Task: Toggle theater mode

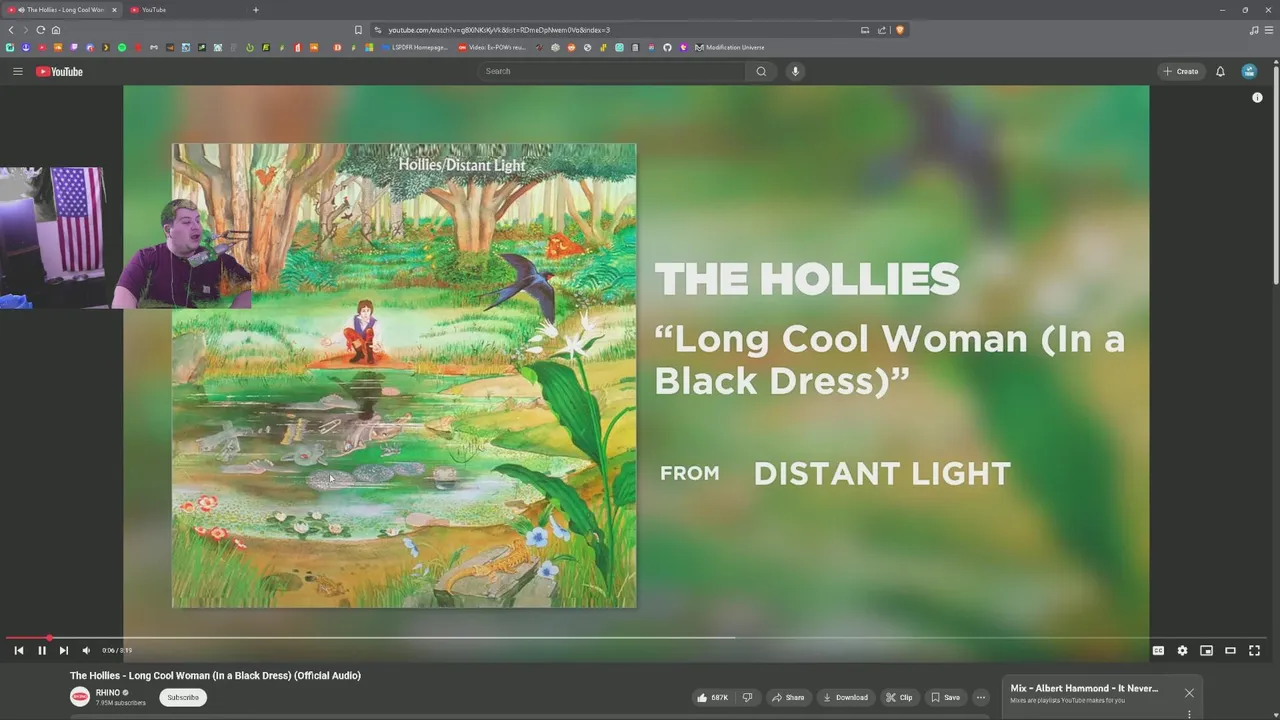Action: click(1230, 650)
